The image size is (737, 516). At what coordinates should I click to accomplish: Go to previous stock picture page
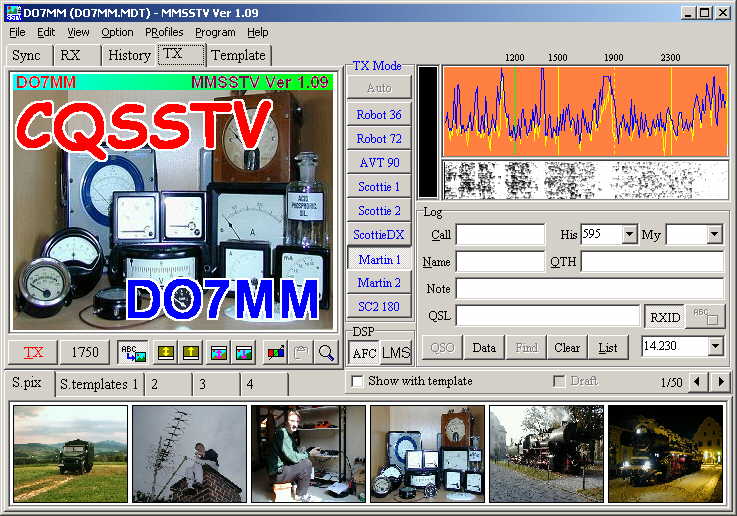coord(697,382)
